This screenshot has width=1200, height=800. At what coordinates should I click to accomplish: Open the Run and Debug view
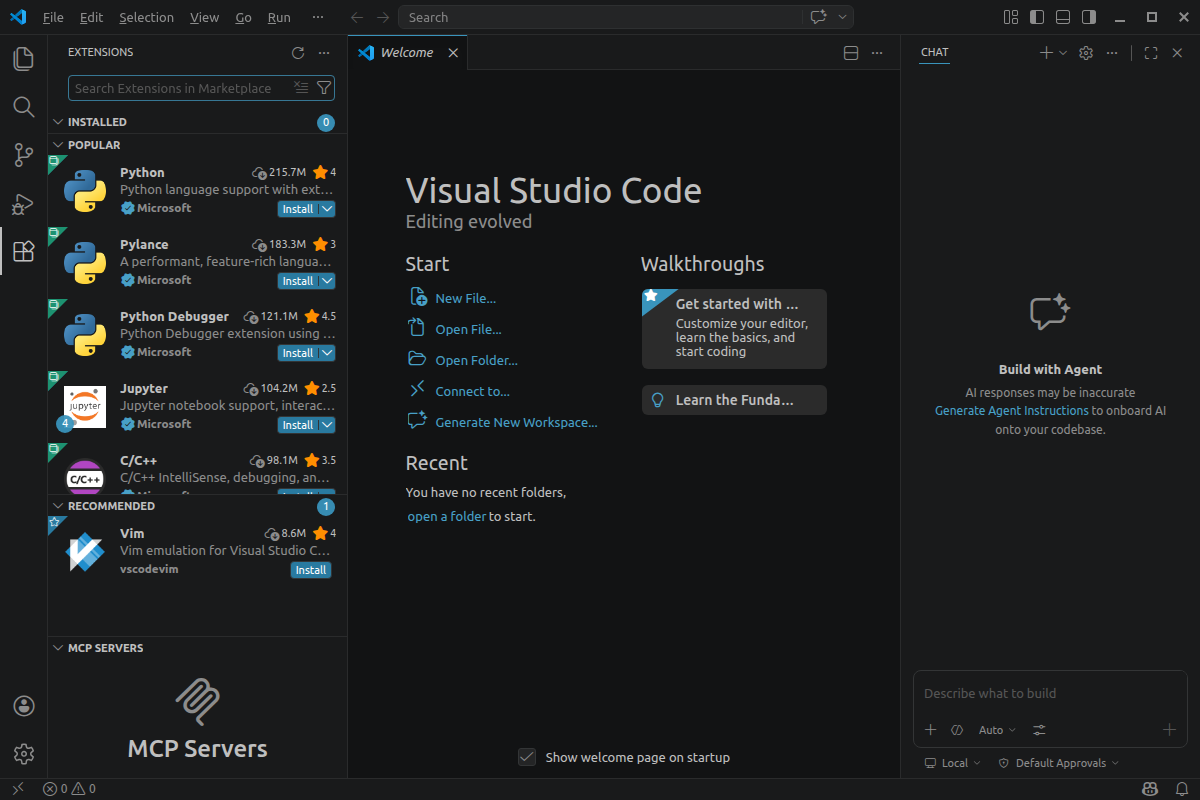(x=23, y=204)
